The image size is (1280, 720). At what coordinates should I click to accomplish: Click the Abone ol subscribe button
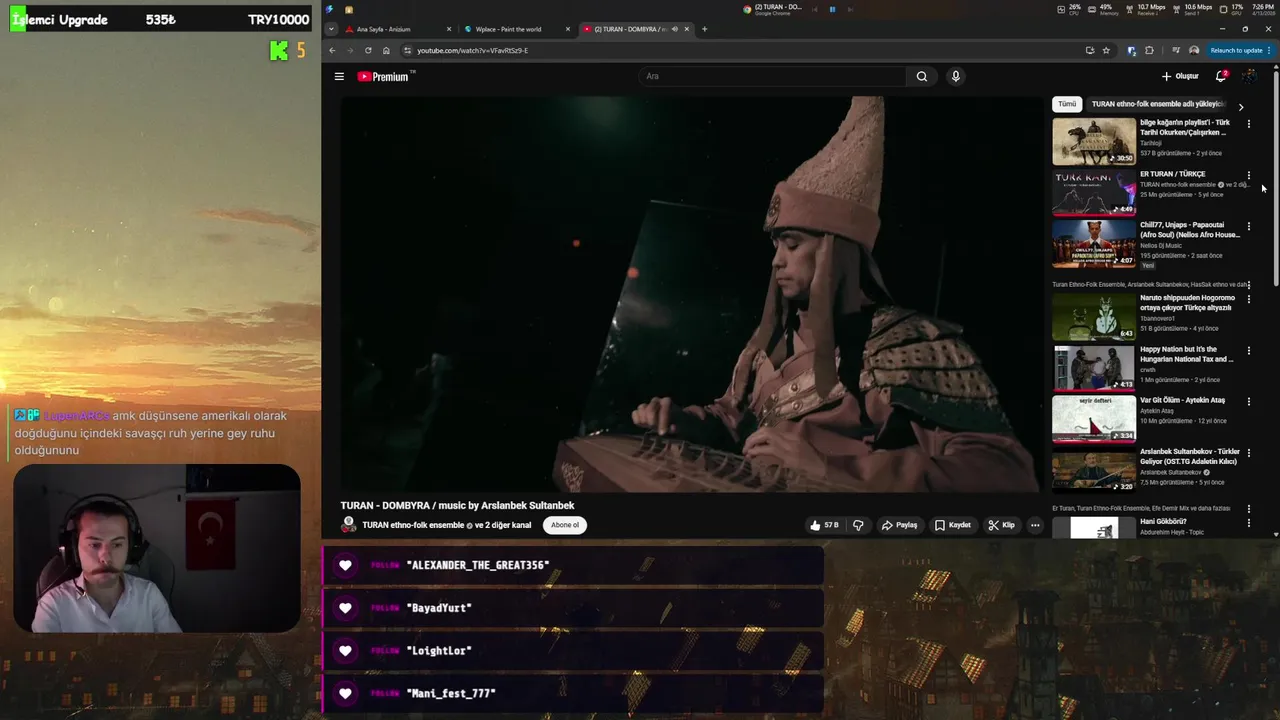pos(565,525)
